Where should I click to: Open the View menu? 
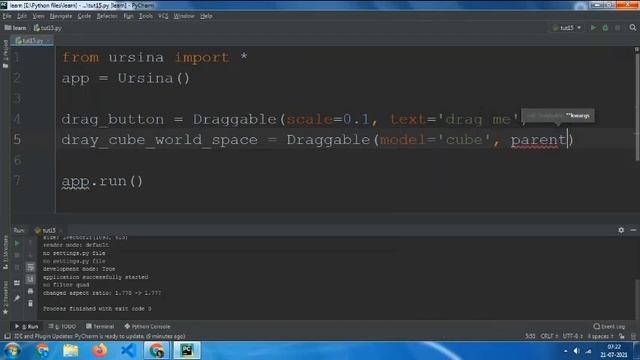[x=38, y=16]
